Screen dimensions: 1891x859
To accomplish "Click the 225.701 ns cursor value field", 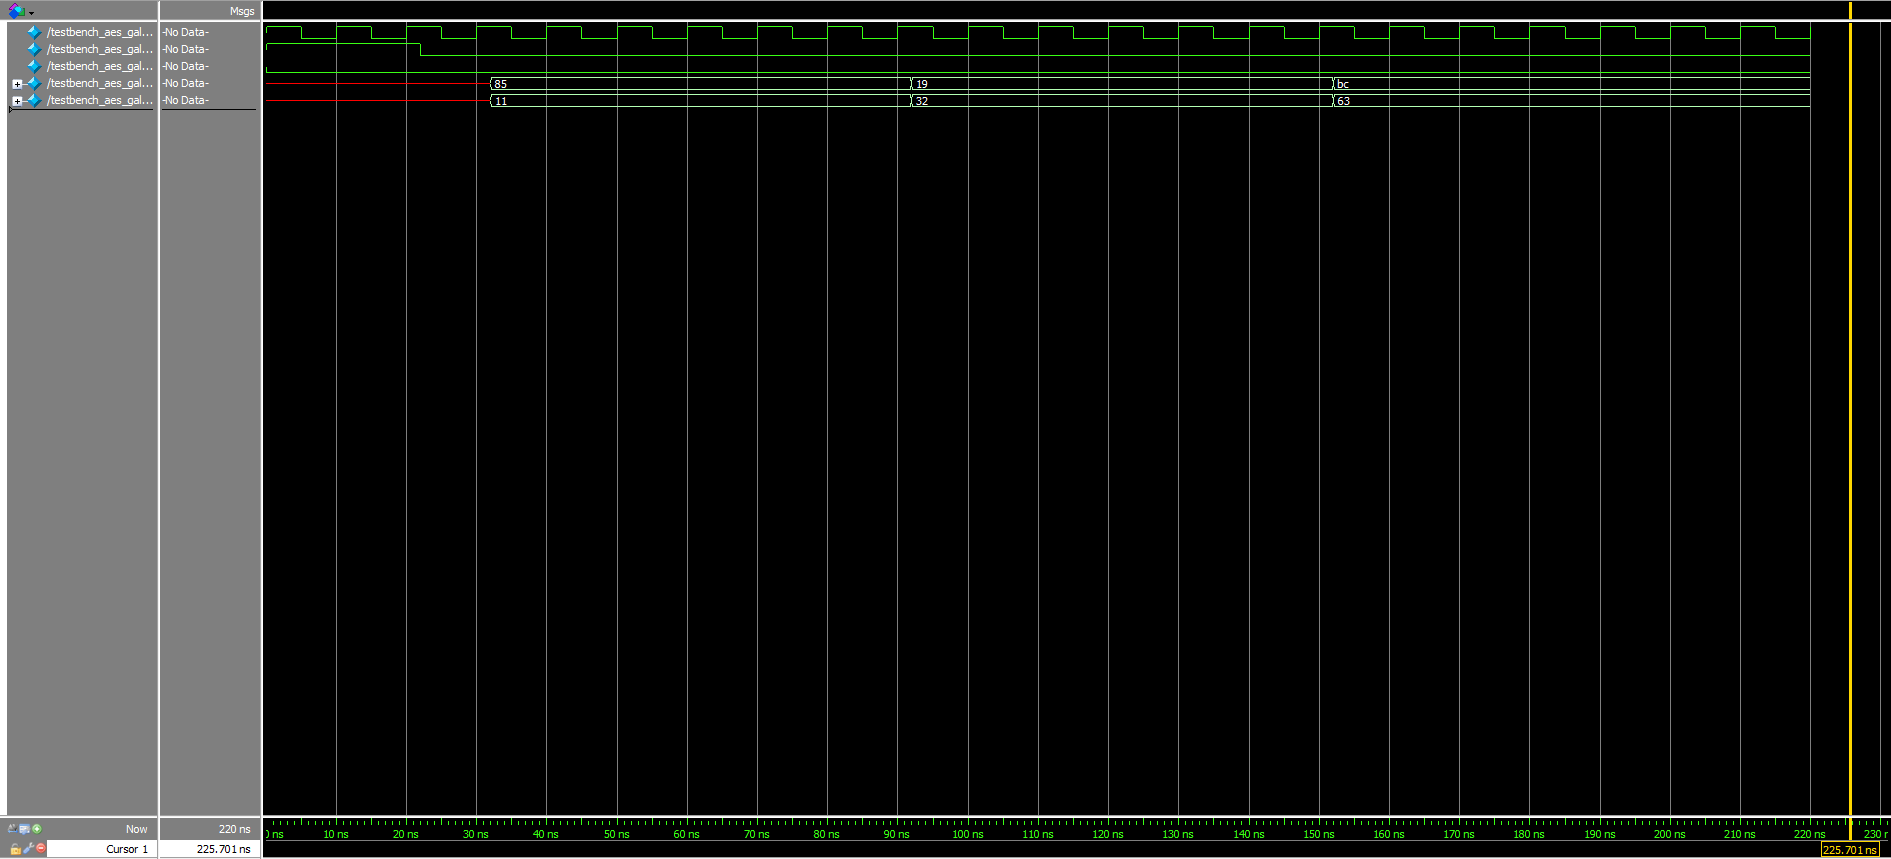I will [x=223, y=849].
